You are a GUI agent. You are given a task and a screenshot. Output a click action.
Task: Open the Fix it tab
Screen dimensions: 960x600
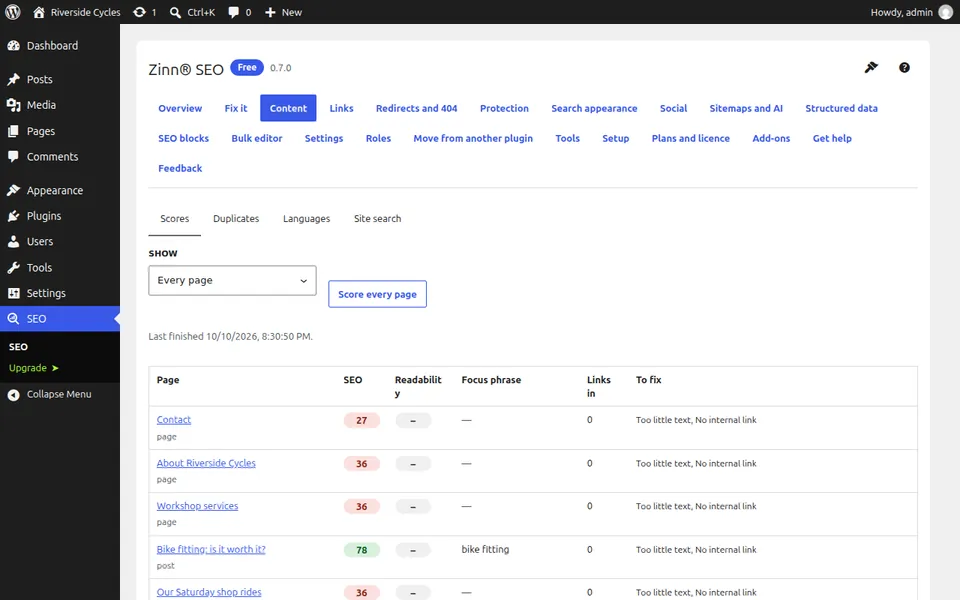click(236, 108)
